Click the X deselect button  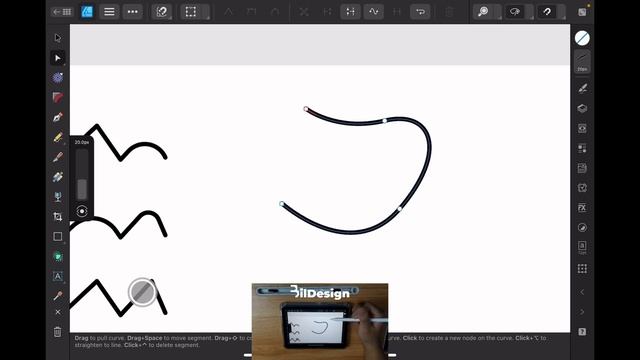click(58, 312)
